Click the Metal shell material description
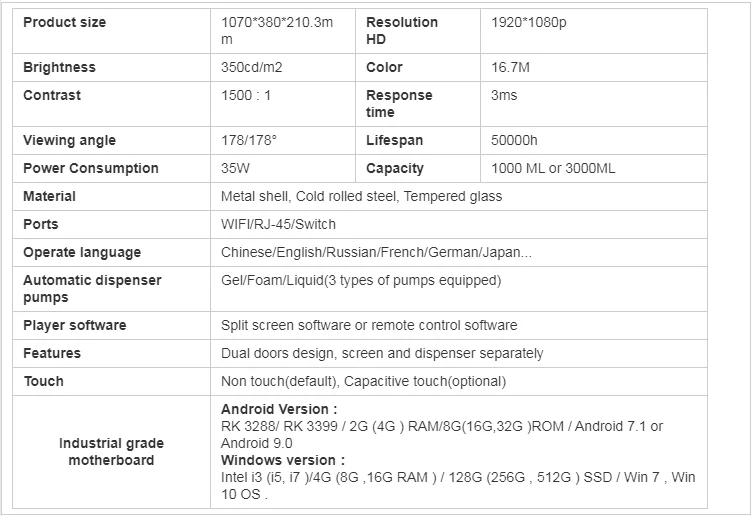The image size is (752, 516). point(361,196)
